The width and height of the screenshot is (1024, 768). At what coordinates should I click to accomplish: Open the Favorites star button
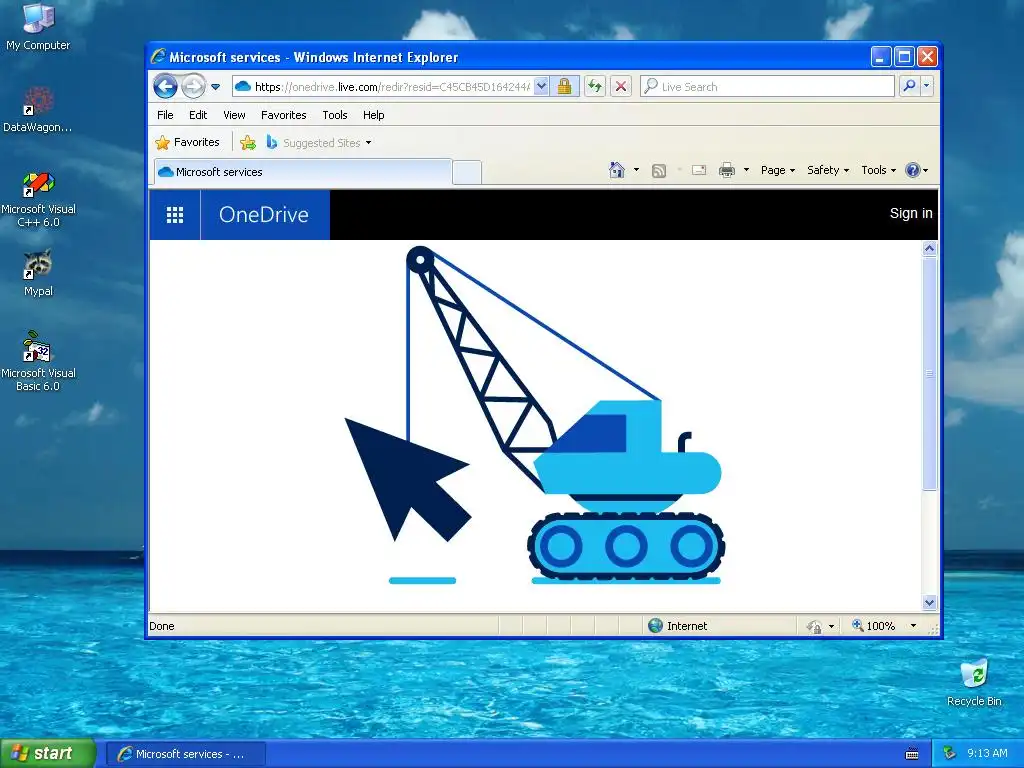187,142
